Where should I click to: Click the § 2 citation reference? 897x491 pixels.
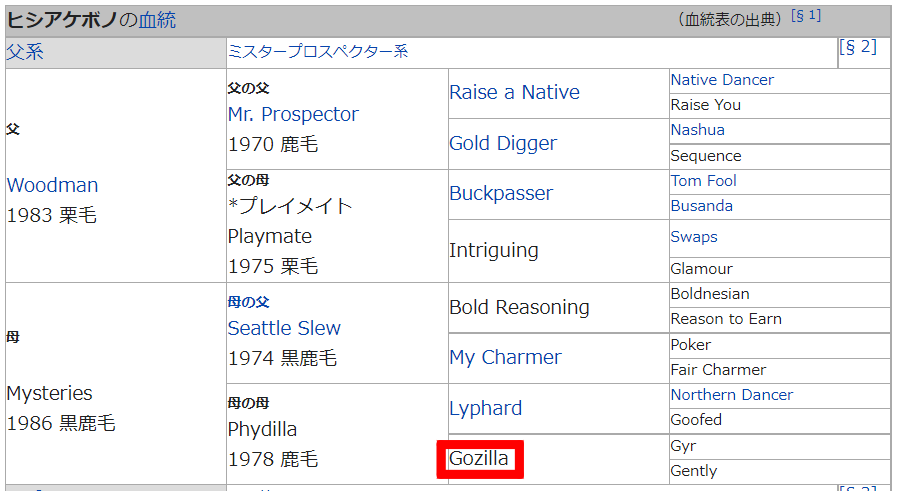coord(858,47)
